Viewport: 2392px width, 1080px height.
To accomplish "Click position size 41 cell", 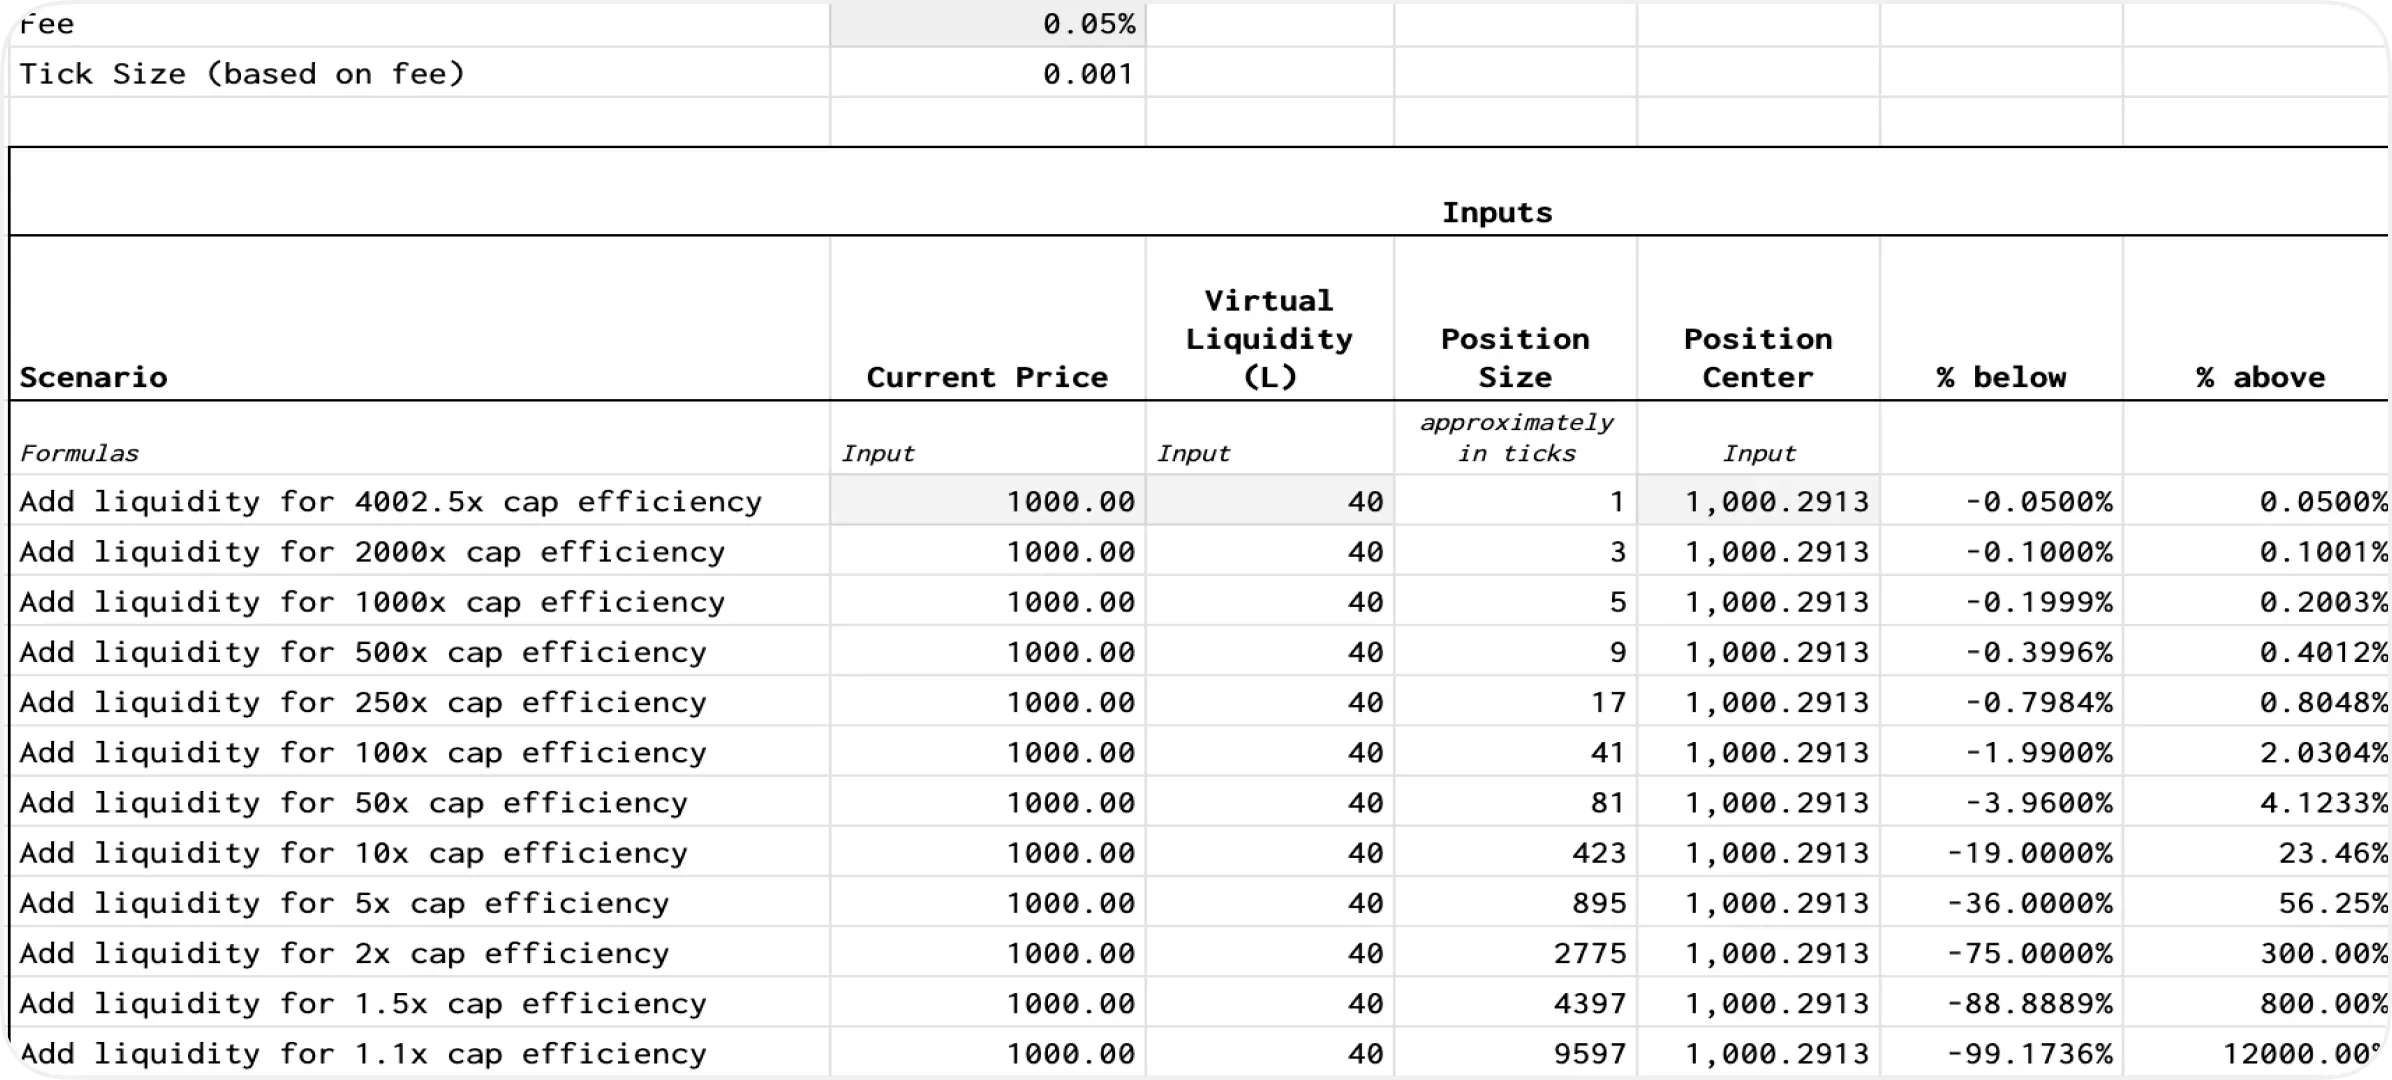I will click(x=1516, y=751).
